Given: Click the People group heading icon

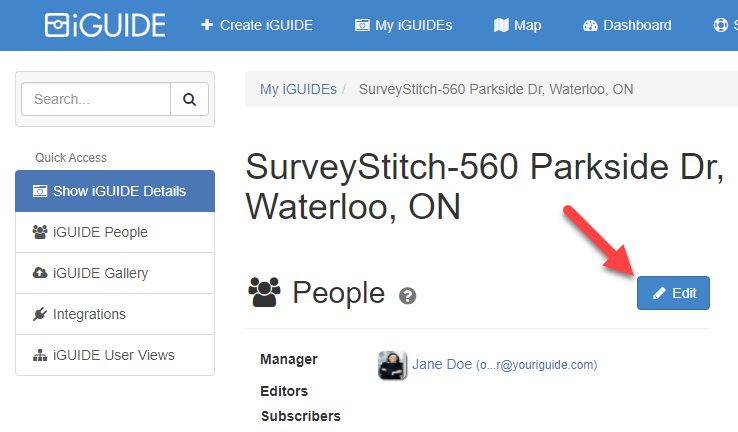Looking at the screenshot, I should 264,292.
